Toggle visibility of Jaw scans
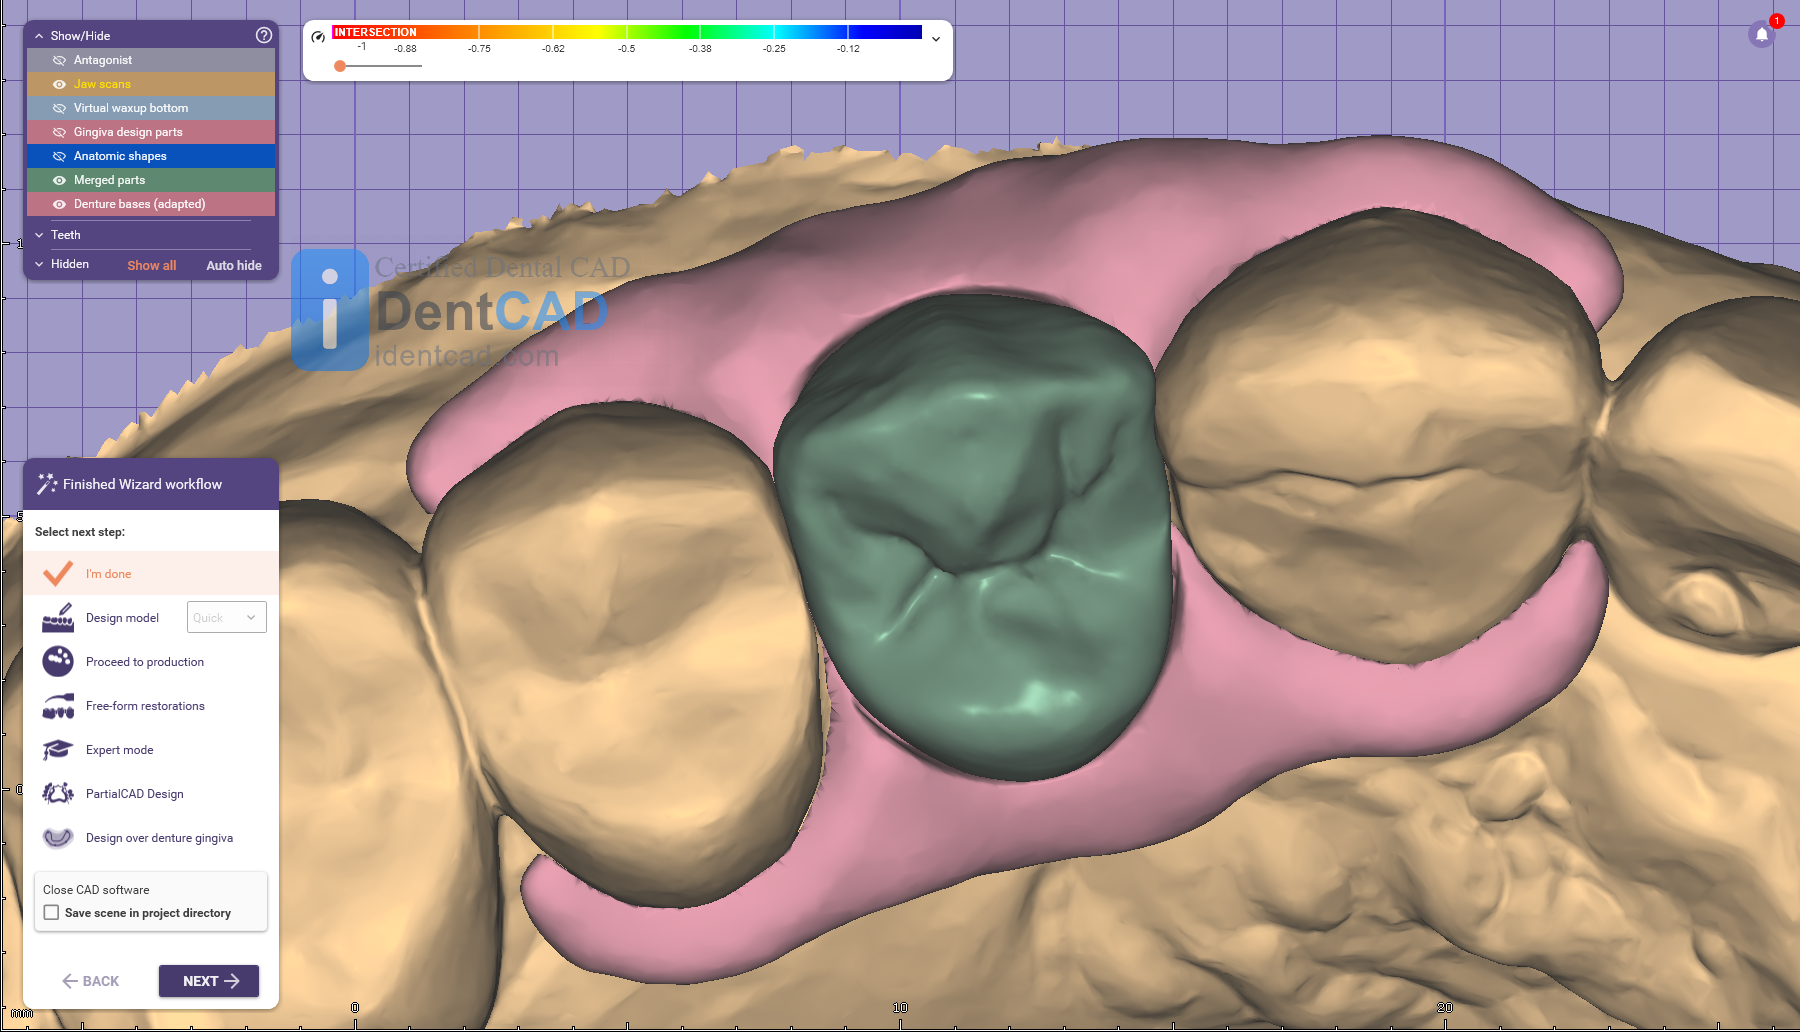The image size is (1800, 1032). [59, 84]
